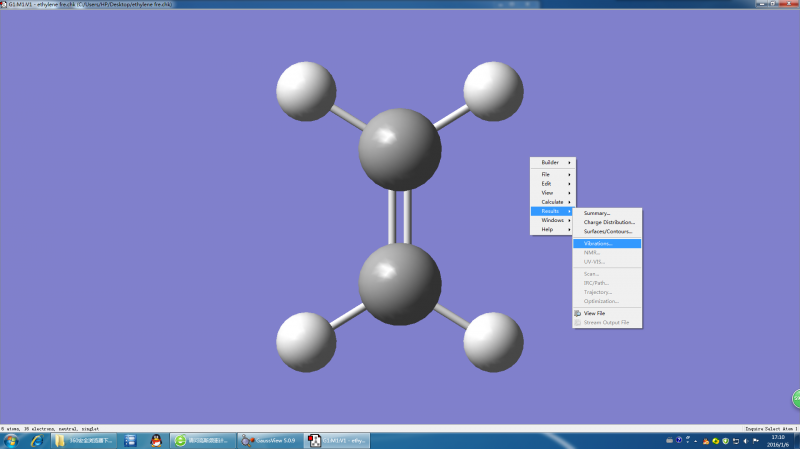Open the Summary results entry
Screen dimensions: 800x449
597,213
